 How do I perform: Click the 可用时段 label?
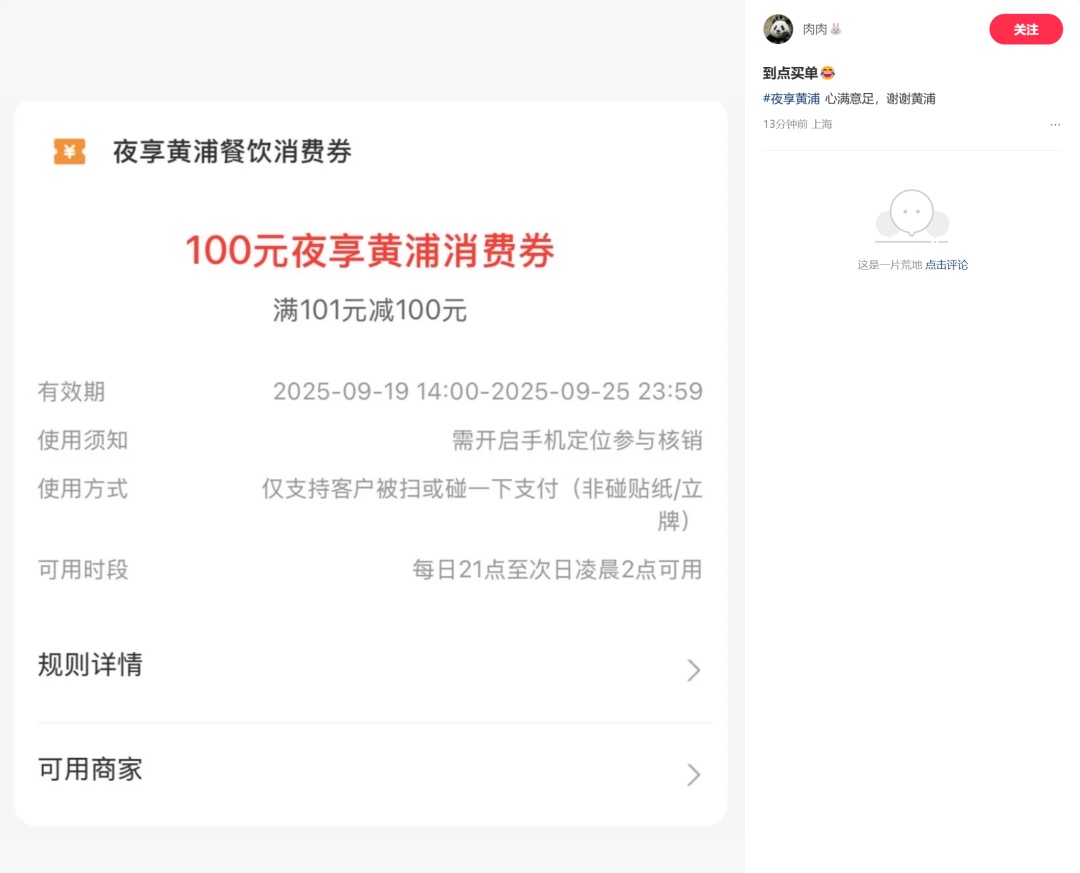click(83, 570)
